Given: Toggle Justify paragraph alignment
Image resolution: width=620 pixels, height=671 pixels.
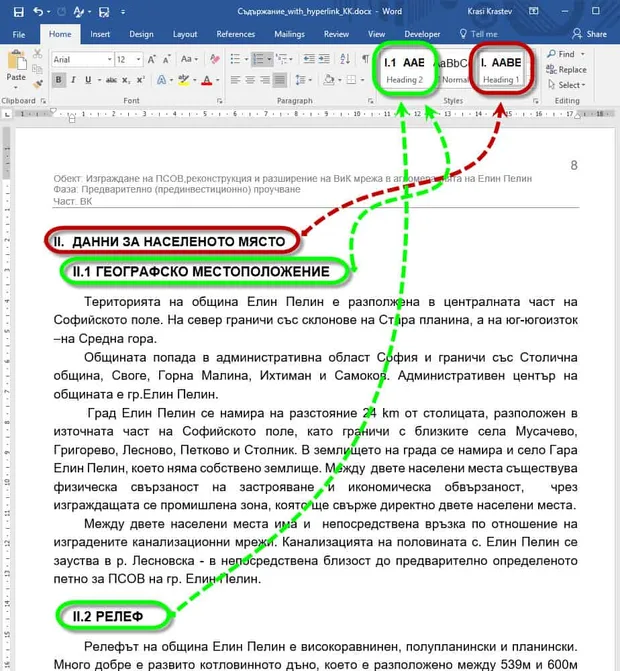Looking at the screenshot, I should (x=279, y=80).
